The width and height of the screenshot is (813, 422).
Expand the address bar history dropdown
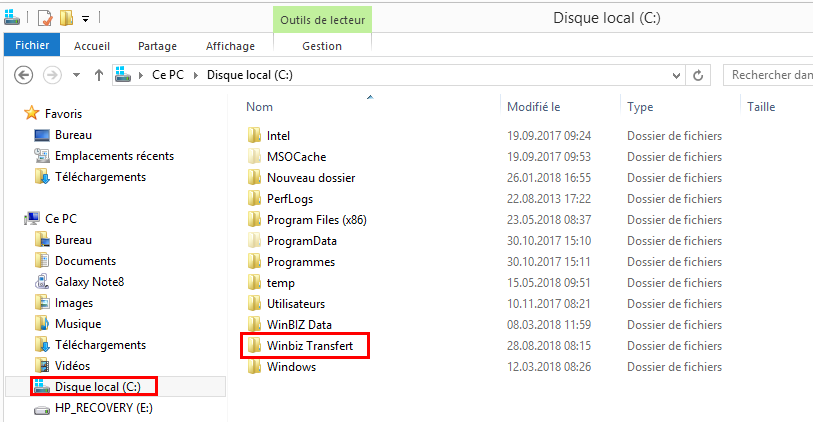(x=674, y=75)
